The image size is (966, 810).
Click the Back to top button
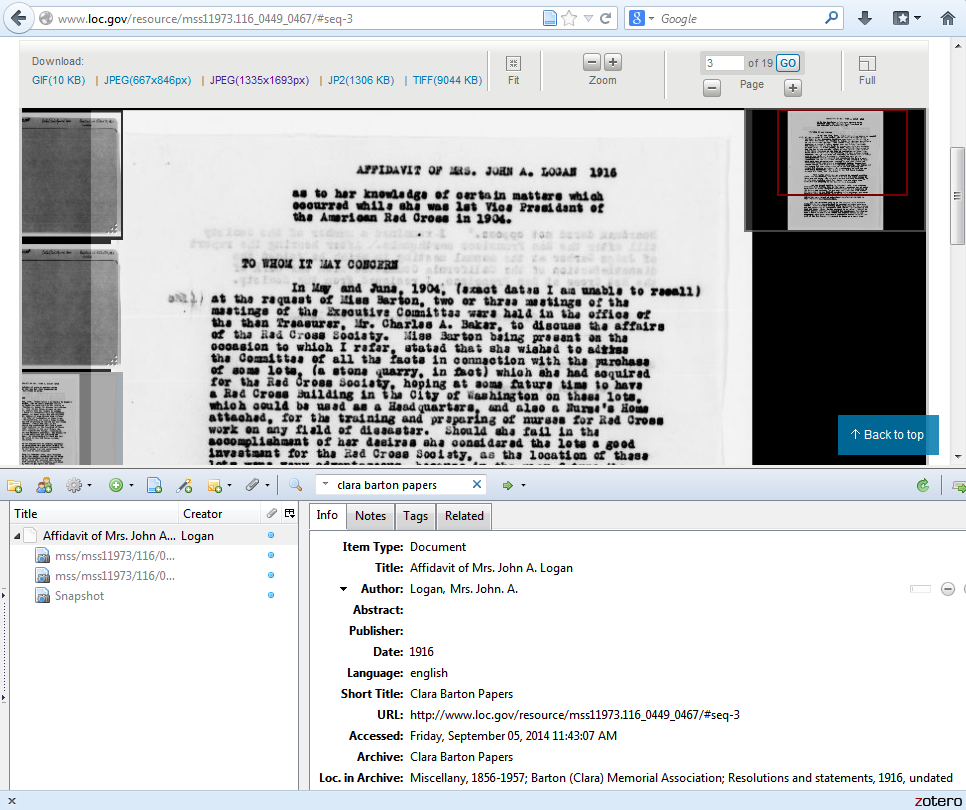pyautogui.click(x=887, y=435)
